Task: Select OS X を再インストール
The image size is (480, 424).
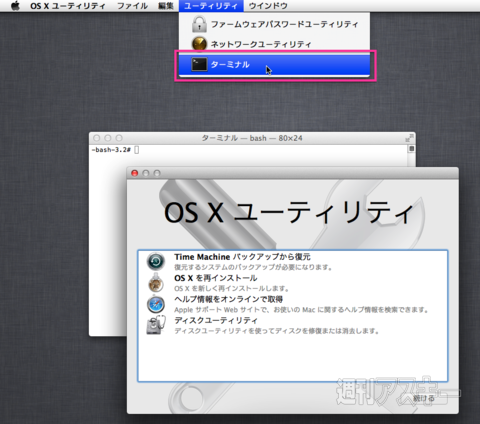Action: pos(293,283)
